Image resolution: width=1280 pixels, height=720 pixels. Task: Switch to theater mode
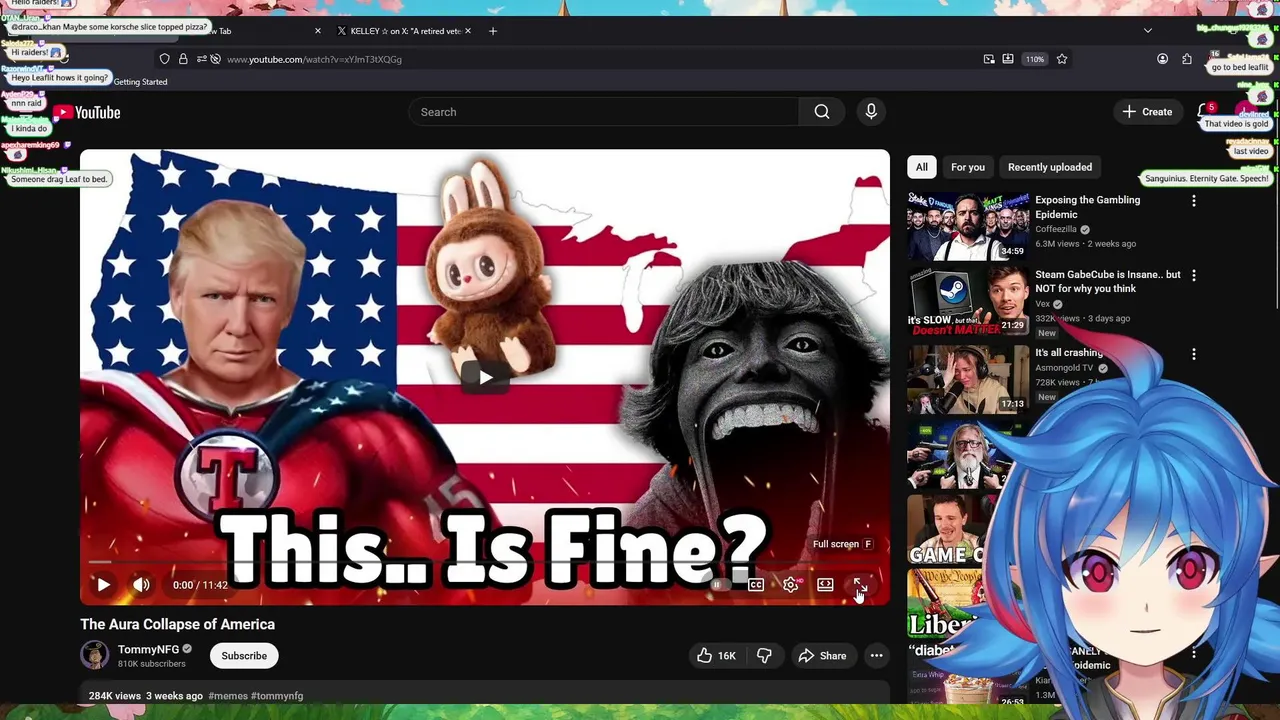[x=825, y=585]
